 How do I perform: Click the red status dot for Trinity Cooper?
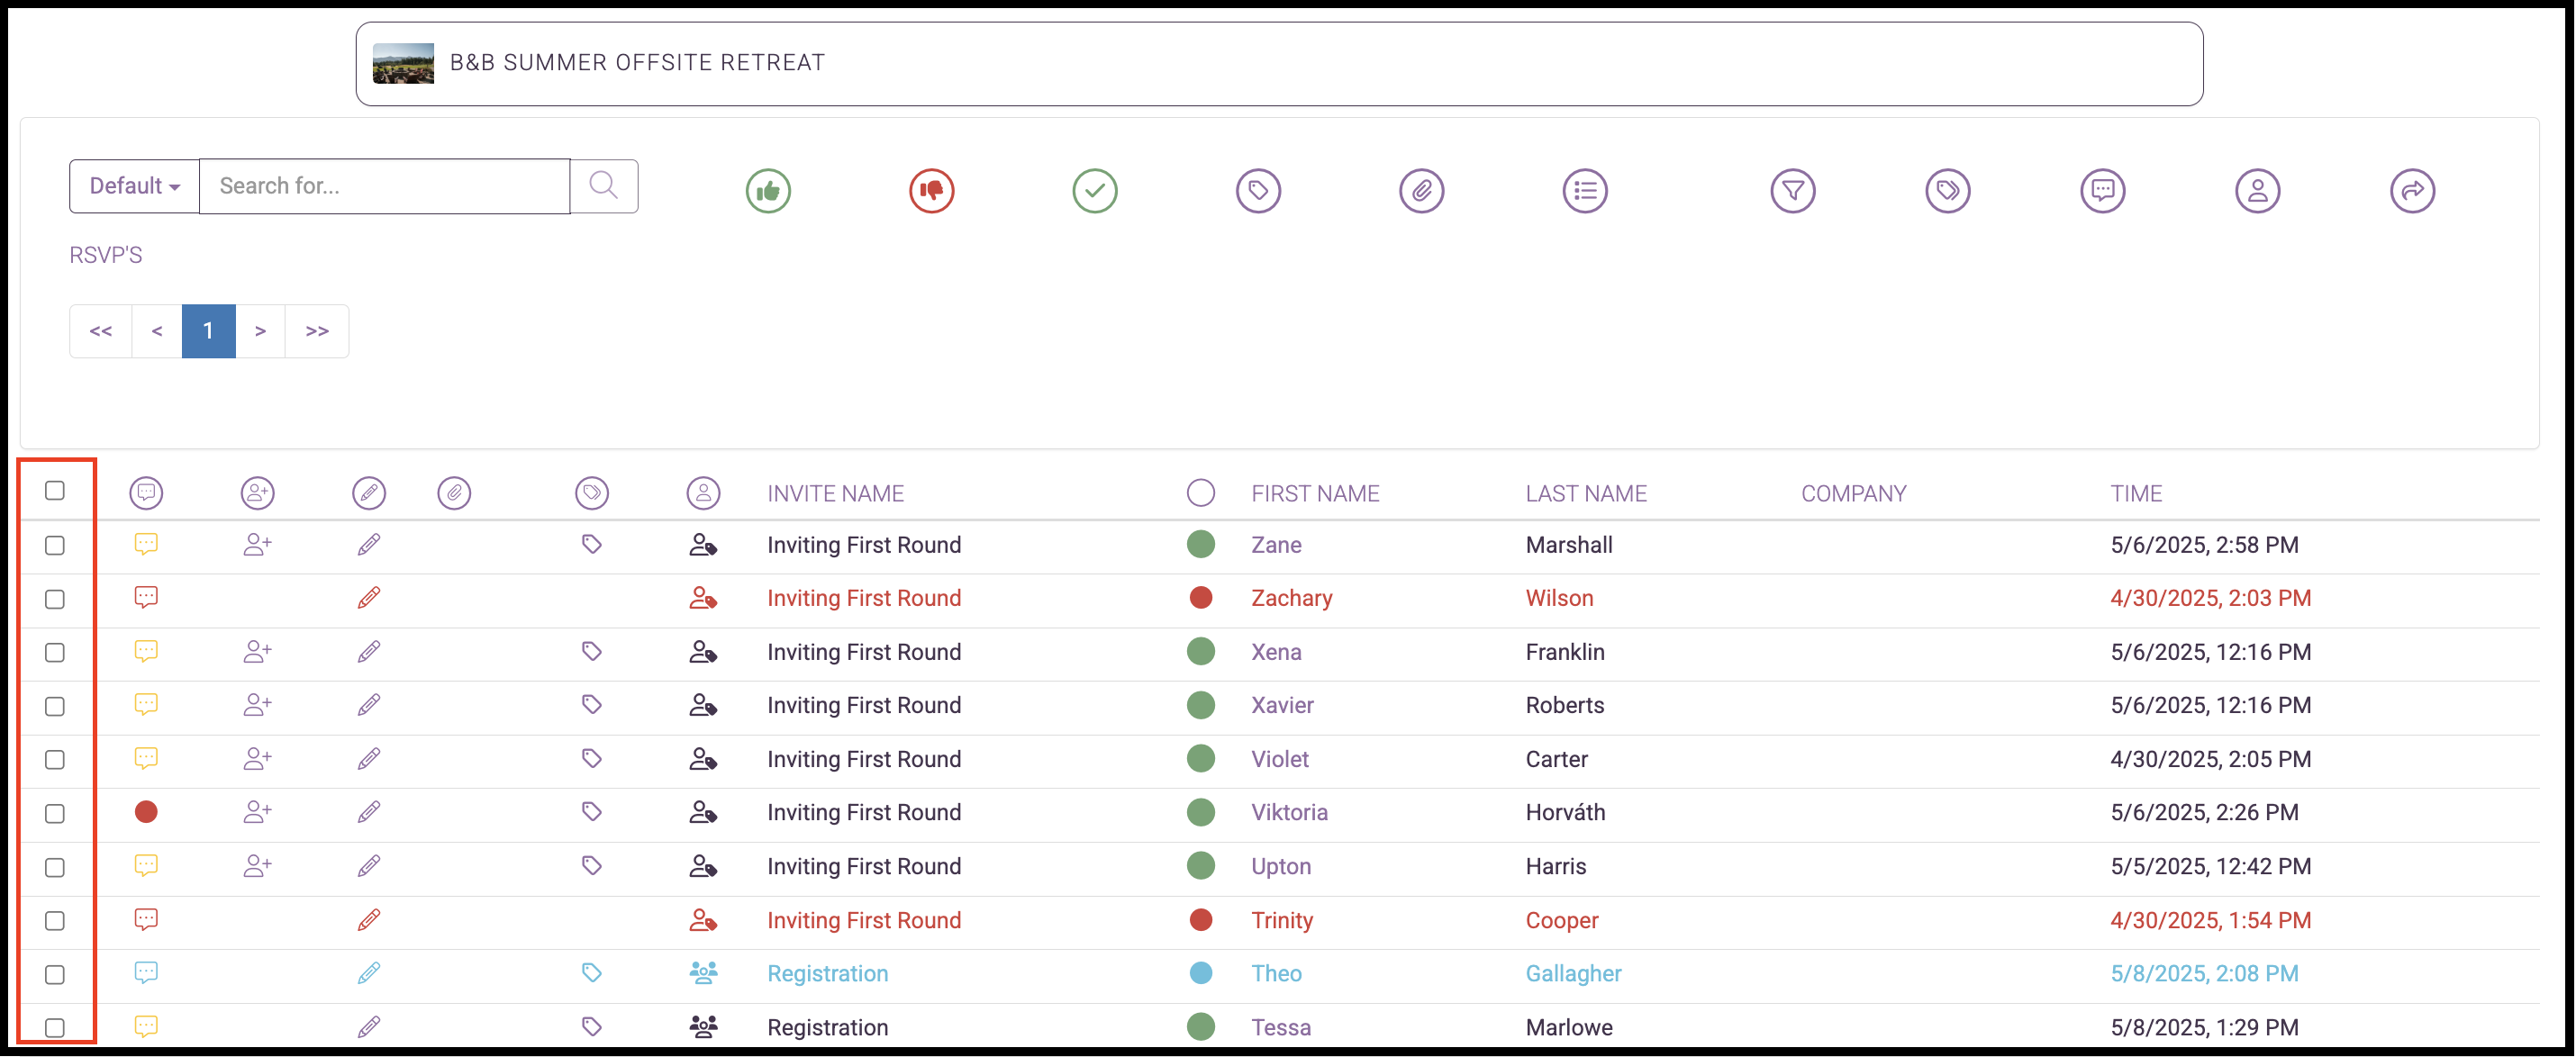(1201, 920)
